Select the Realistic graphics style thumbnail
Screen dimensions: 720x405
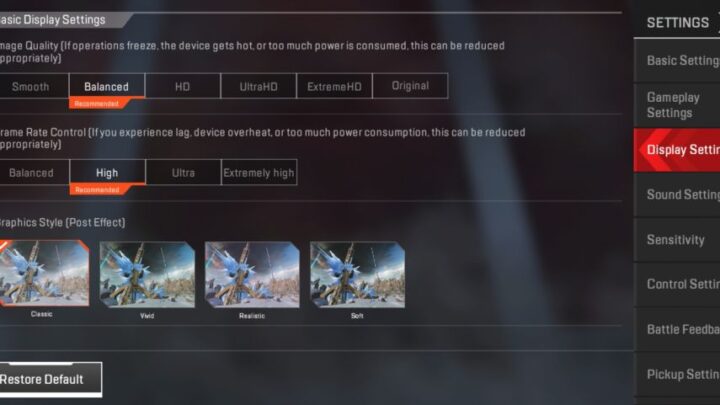(x=252, y=275)
